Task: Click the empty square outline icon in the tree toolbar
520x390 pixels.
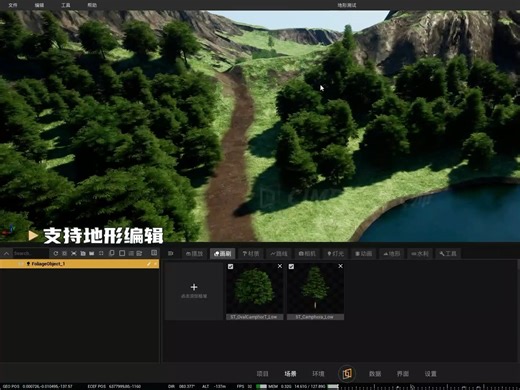Action: point(122,253)
